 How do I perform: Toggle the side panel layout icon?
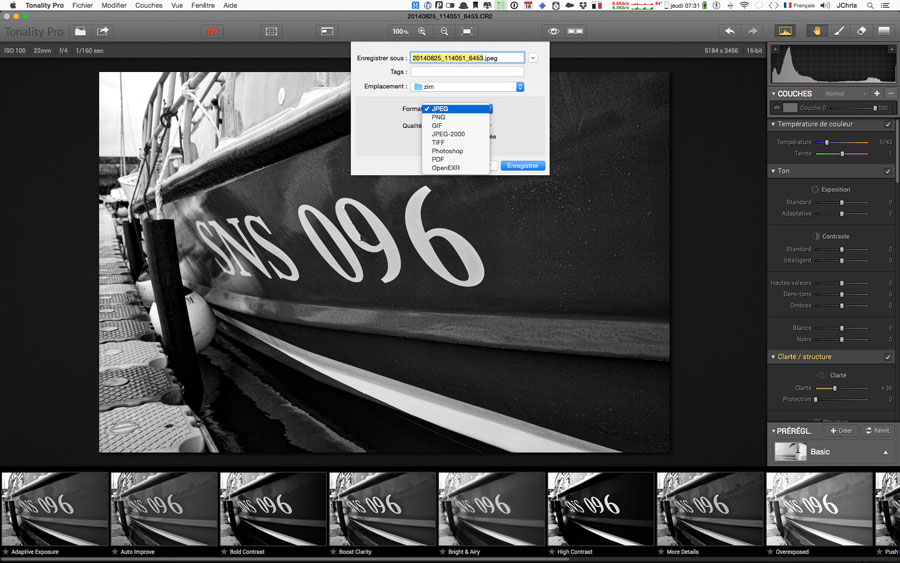pyautogui.click(x=327, y=32)
